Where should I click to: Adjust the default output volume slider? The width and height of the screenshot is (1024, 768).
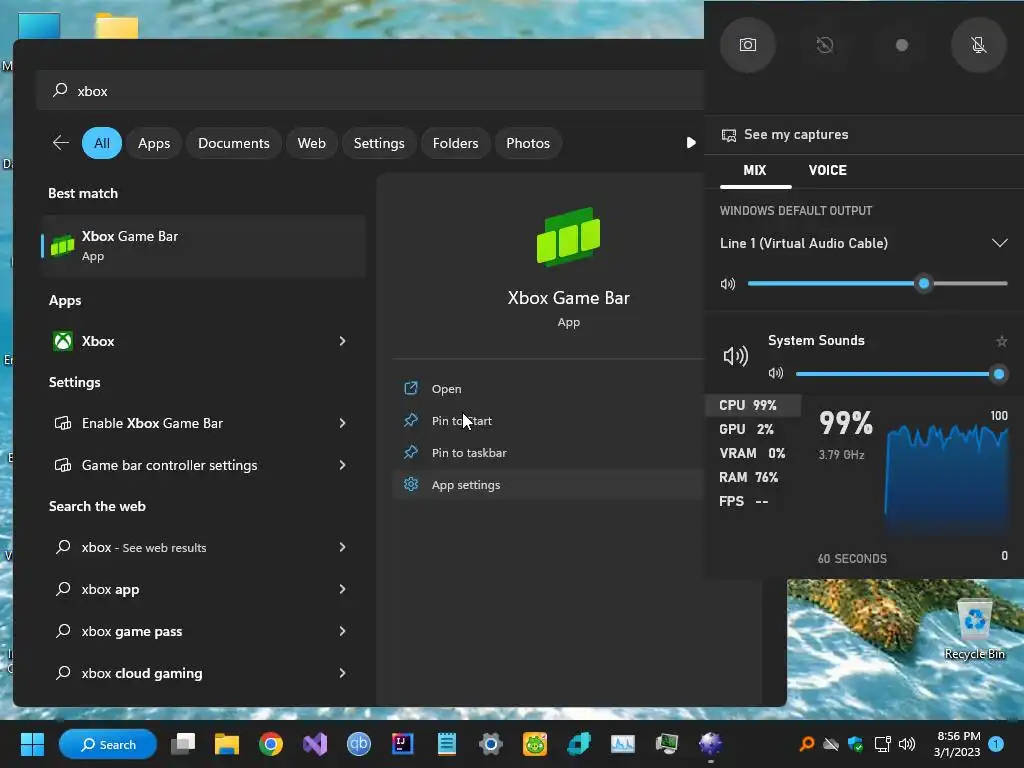[x=878, y=283]
